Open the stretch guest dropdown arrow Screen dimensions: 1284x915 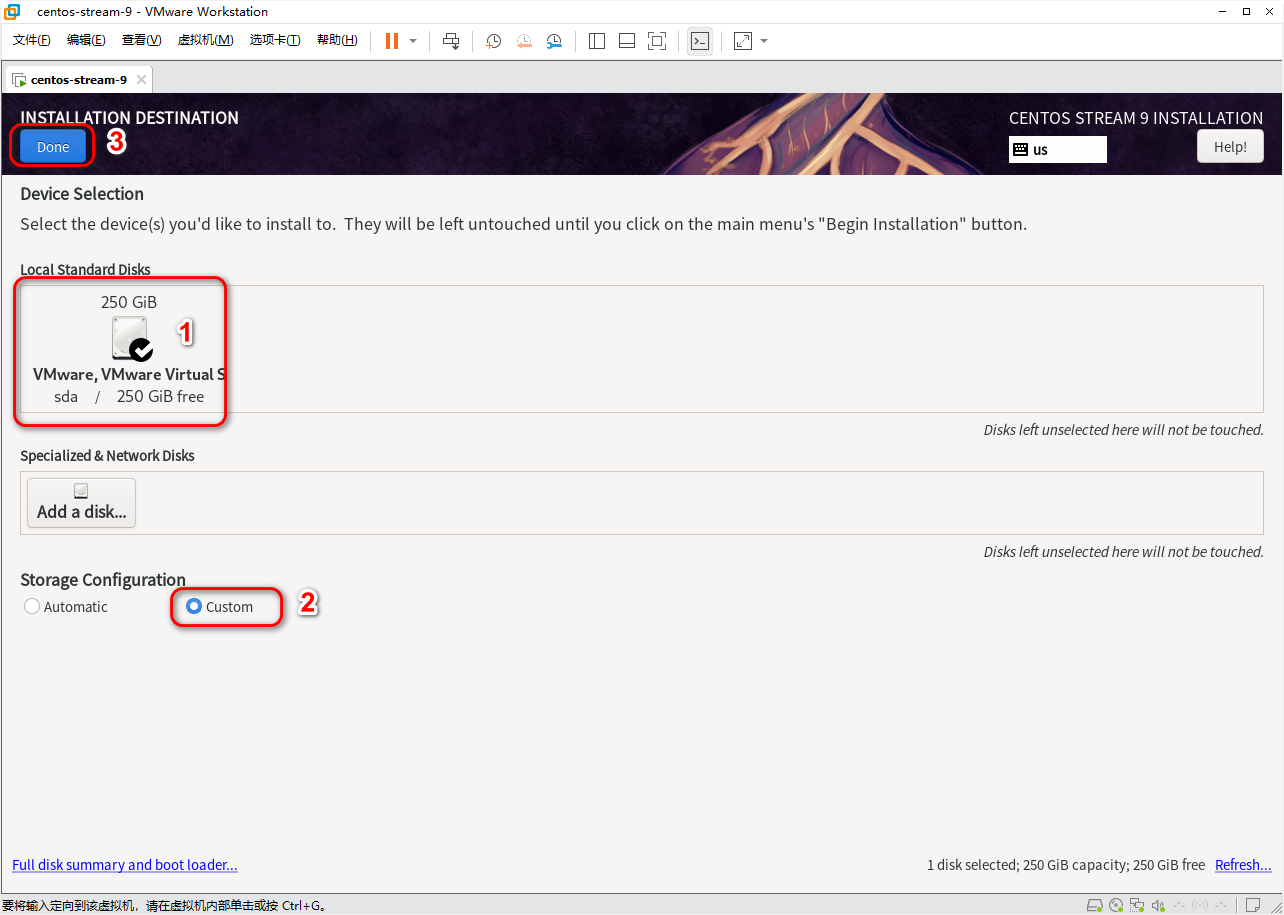(765, 41)
